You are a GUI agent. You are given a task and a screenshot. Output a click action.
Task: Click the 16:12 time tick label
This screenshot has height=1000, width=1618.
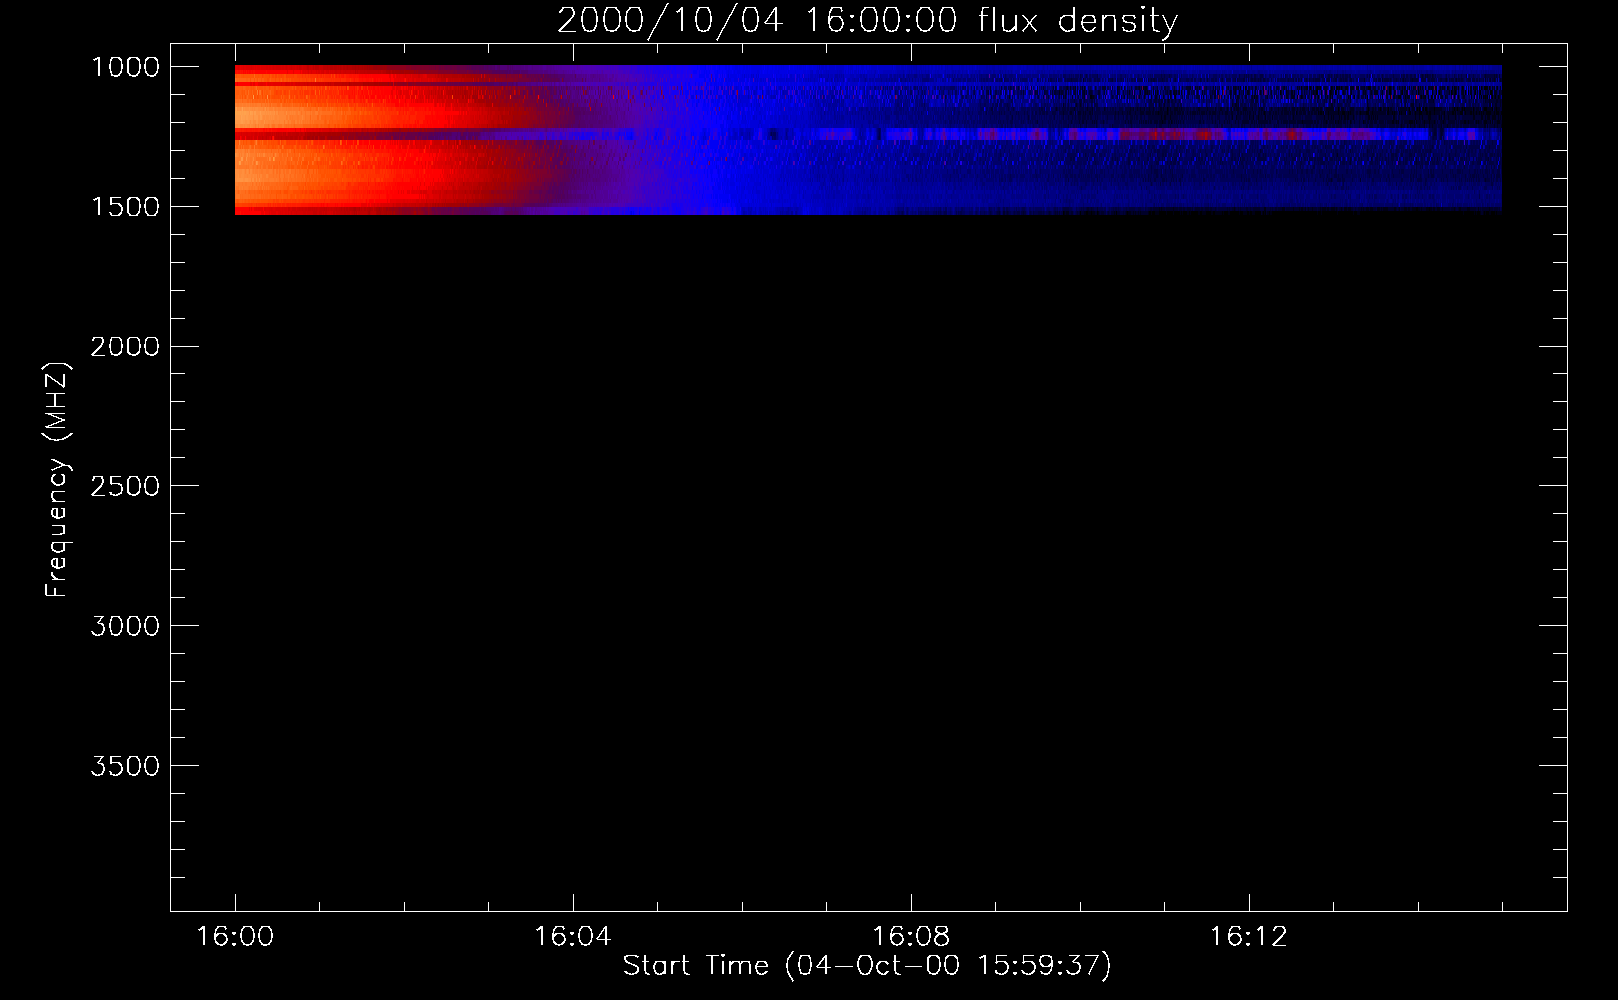click(x=1248, y=937)
